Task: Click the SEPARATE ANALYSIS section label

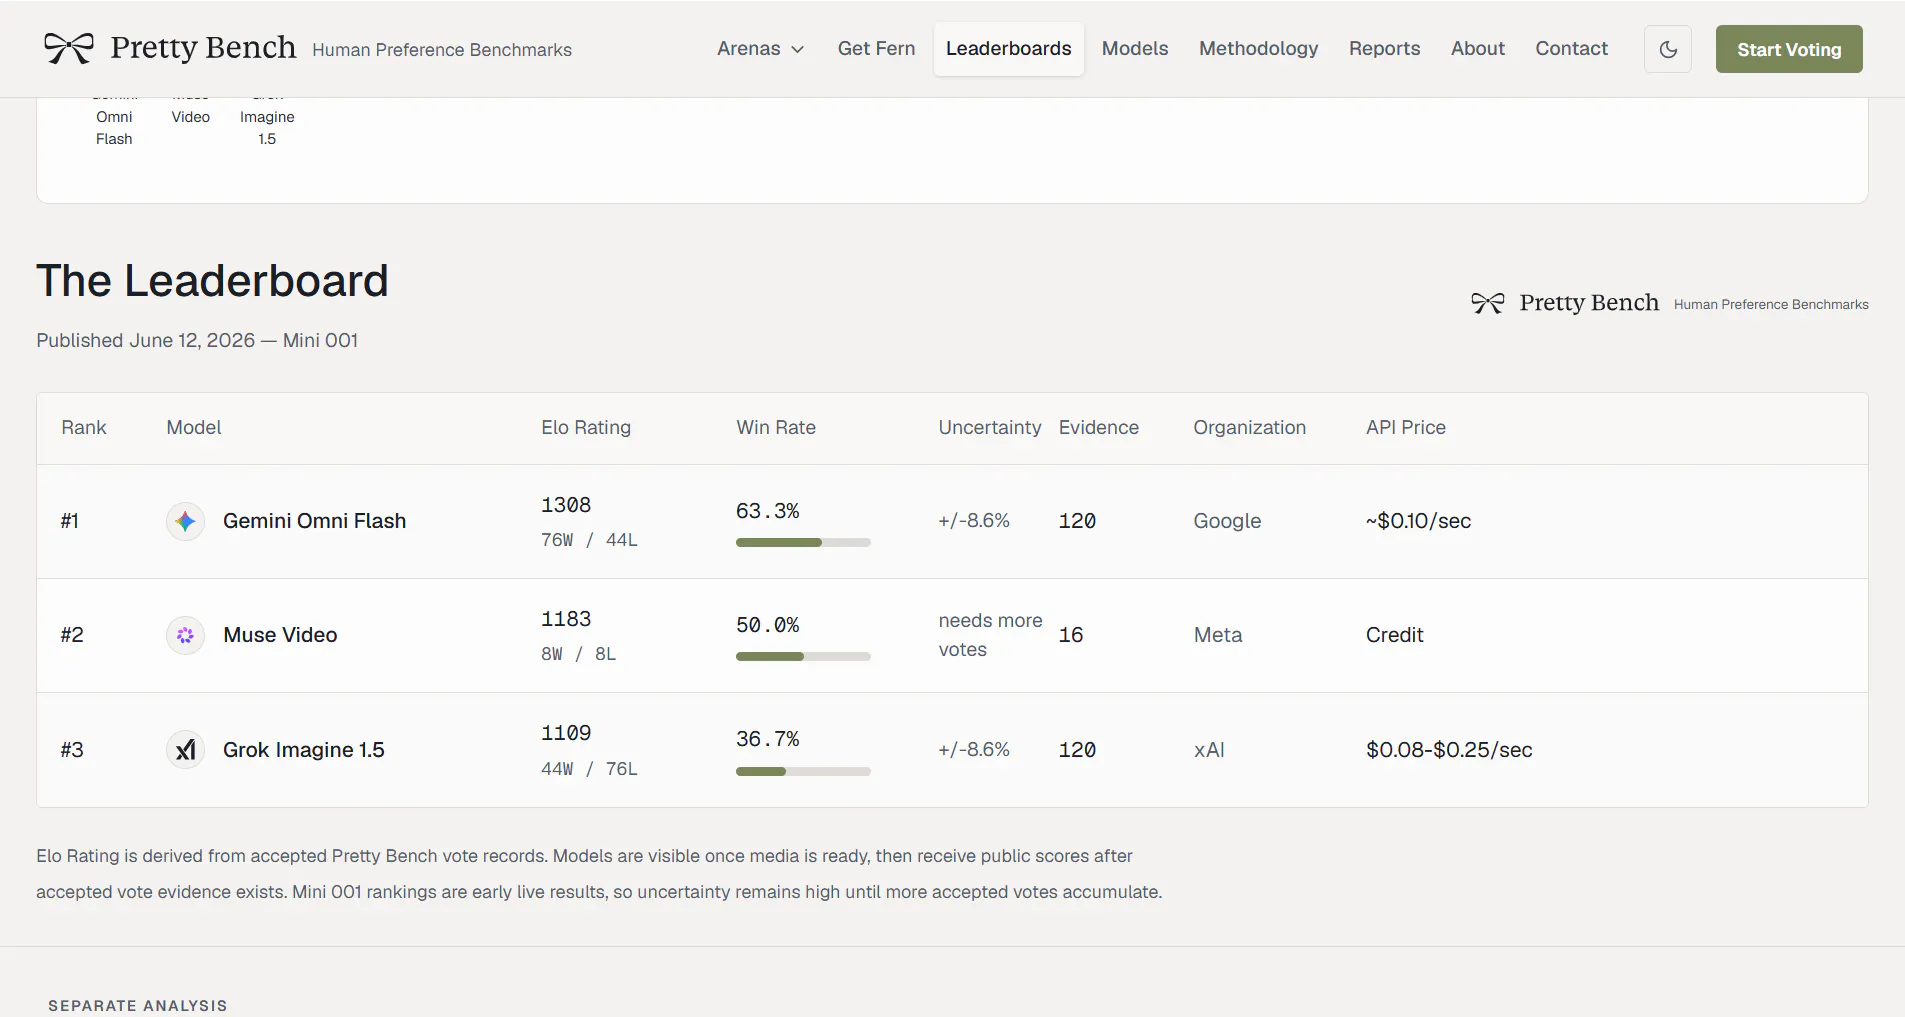Action: (138, 1006)
